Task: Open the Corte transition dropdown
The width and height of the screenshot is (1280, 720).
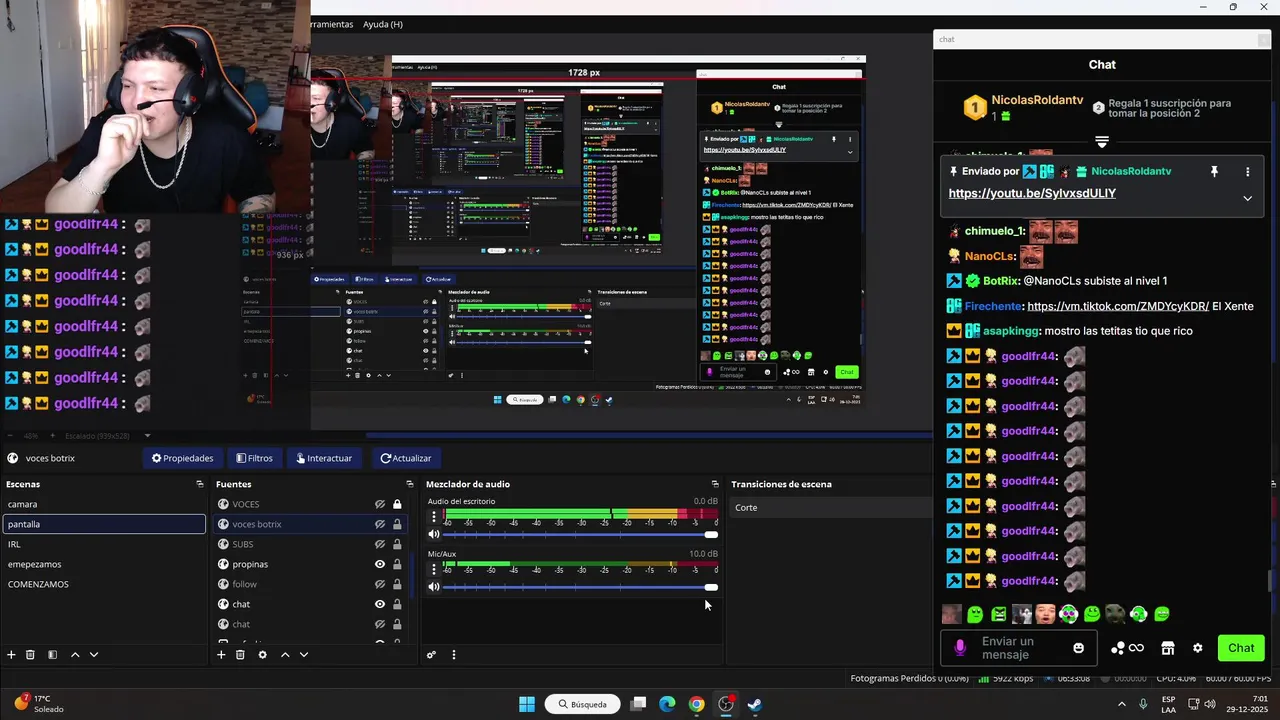Action: click(x=832, y=508)
